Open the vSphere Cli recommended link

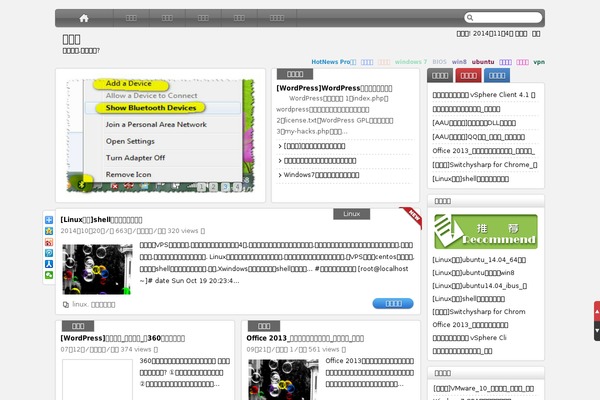point(470,338)
